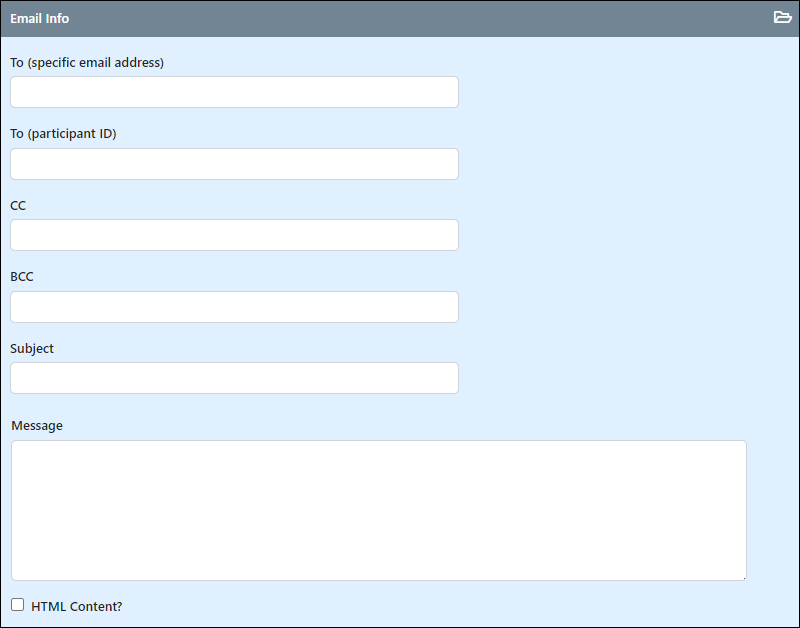
Task: Click the To (specific email address) label
Action: pyautogui.click(x=87, y=63)
